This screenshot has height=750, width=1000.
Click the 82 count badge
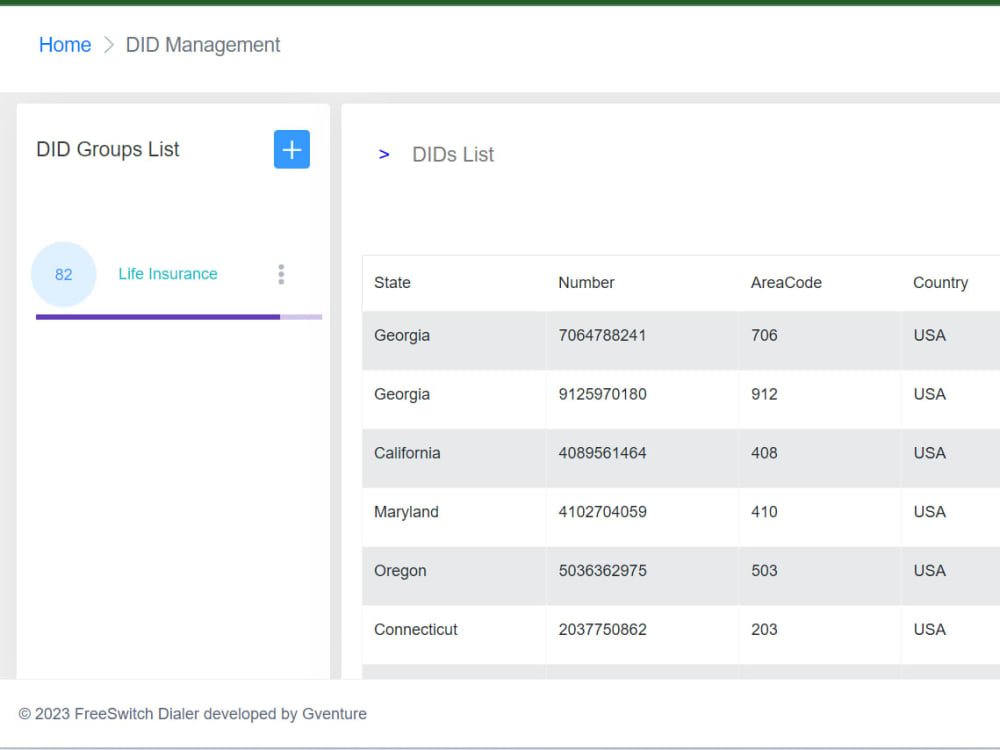click(x=64, y=274)
